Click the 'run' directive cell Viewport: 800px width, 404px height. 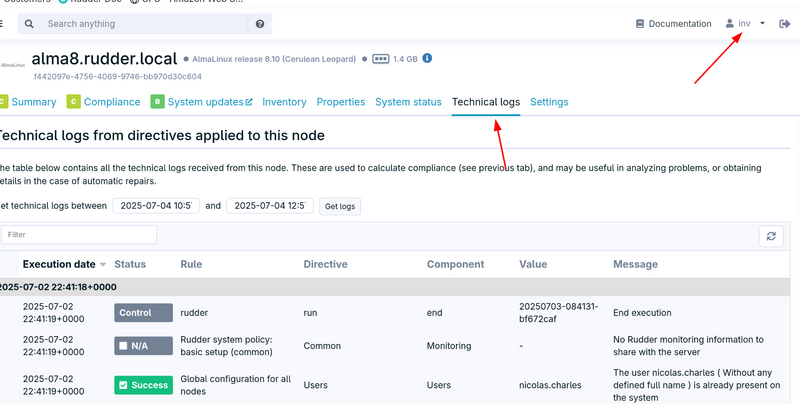click(310, 313)
